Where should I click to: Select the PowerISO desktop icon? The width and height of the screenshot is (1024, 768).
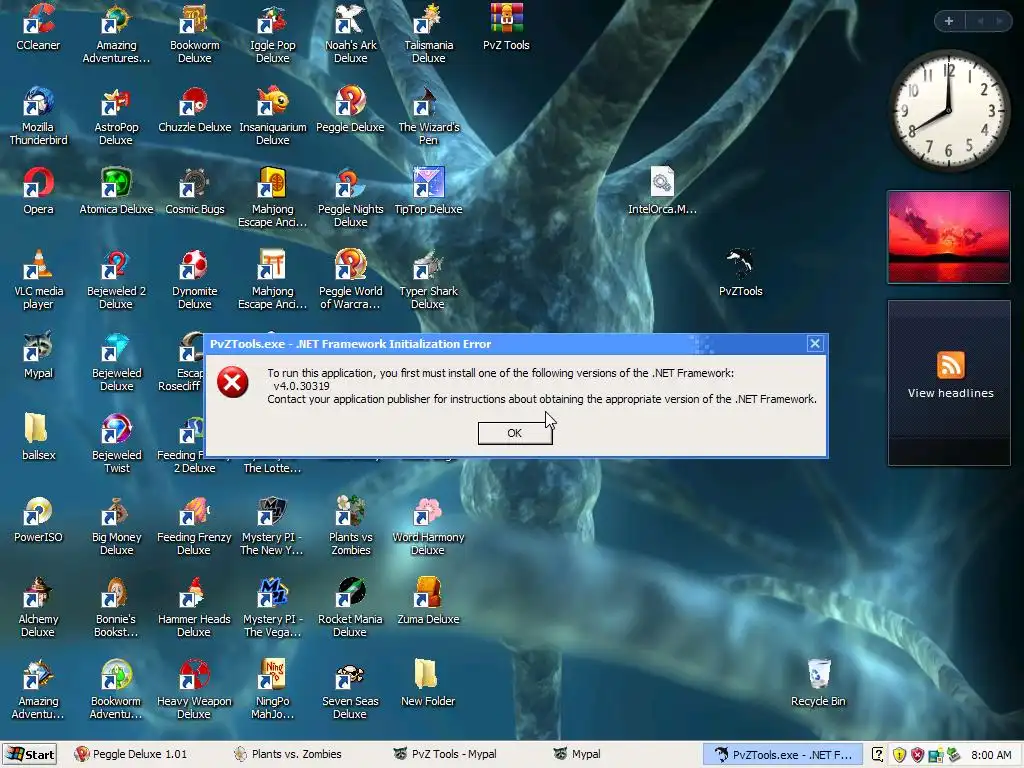click(x=38, y=520)
